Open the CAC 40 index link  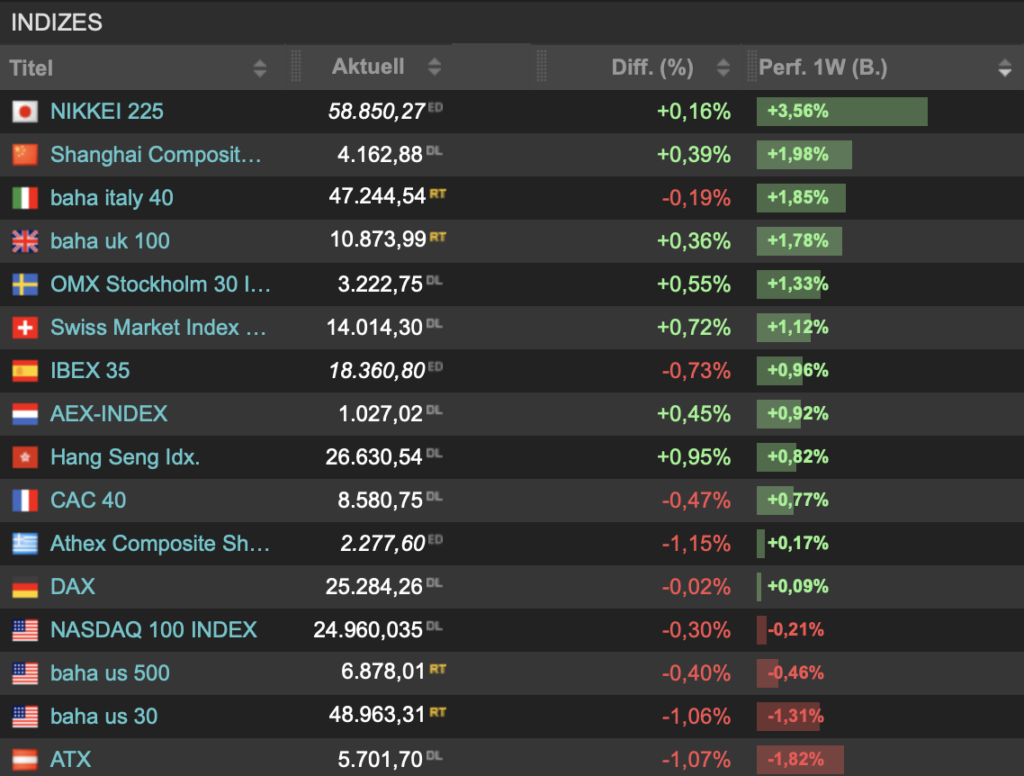tap(88, 500)
